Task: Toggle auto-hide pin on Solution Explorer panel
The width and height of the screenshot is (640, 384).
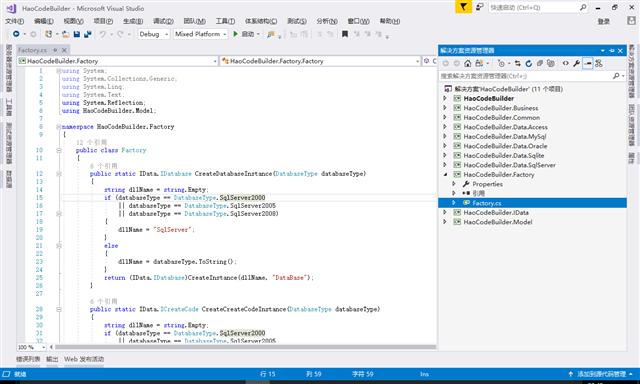Action: [611, 51]
